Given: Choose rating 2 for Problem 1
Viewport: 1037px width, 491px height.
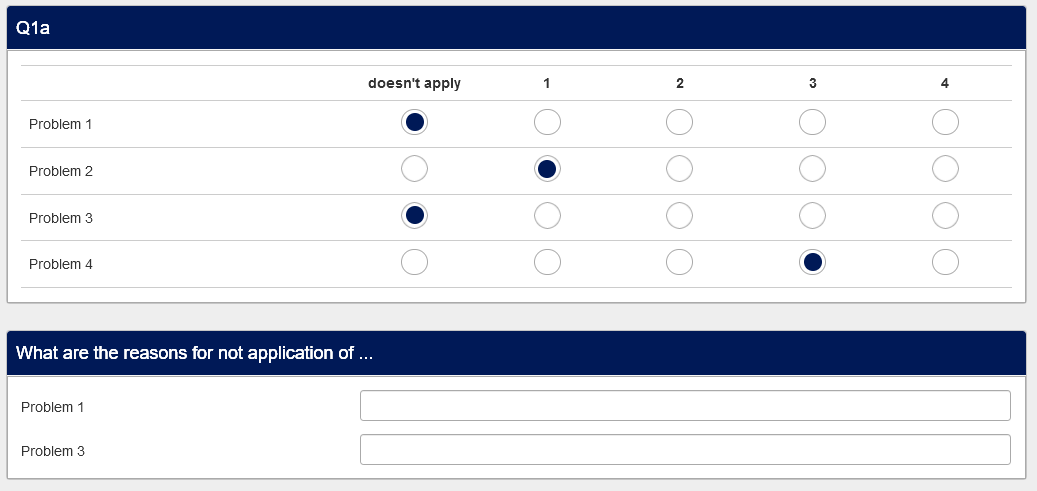Looking at the screenshot, I should pos(679,122).
